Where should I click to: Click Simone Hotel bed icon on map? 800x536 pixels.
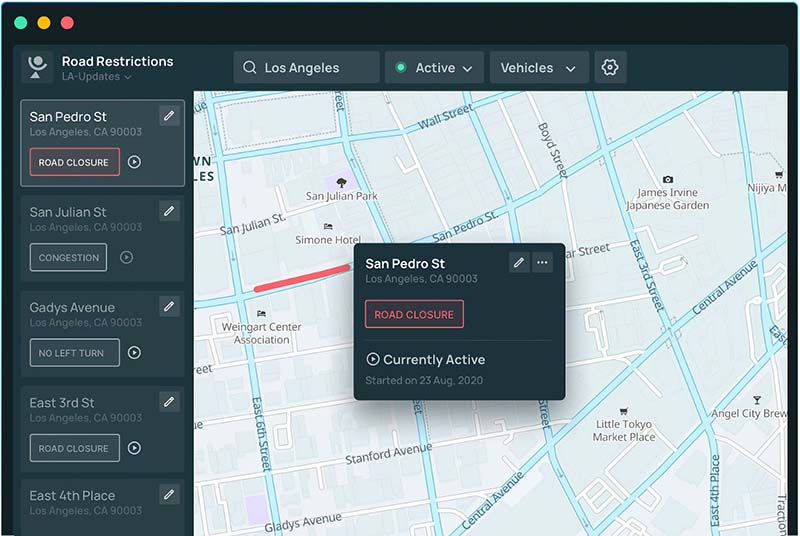(328, 226)
